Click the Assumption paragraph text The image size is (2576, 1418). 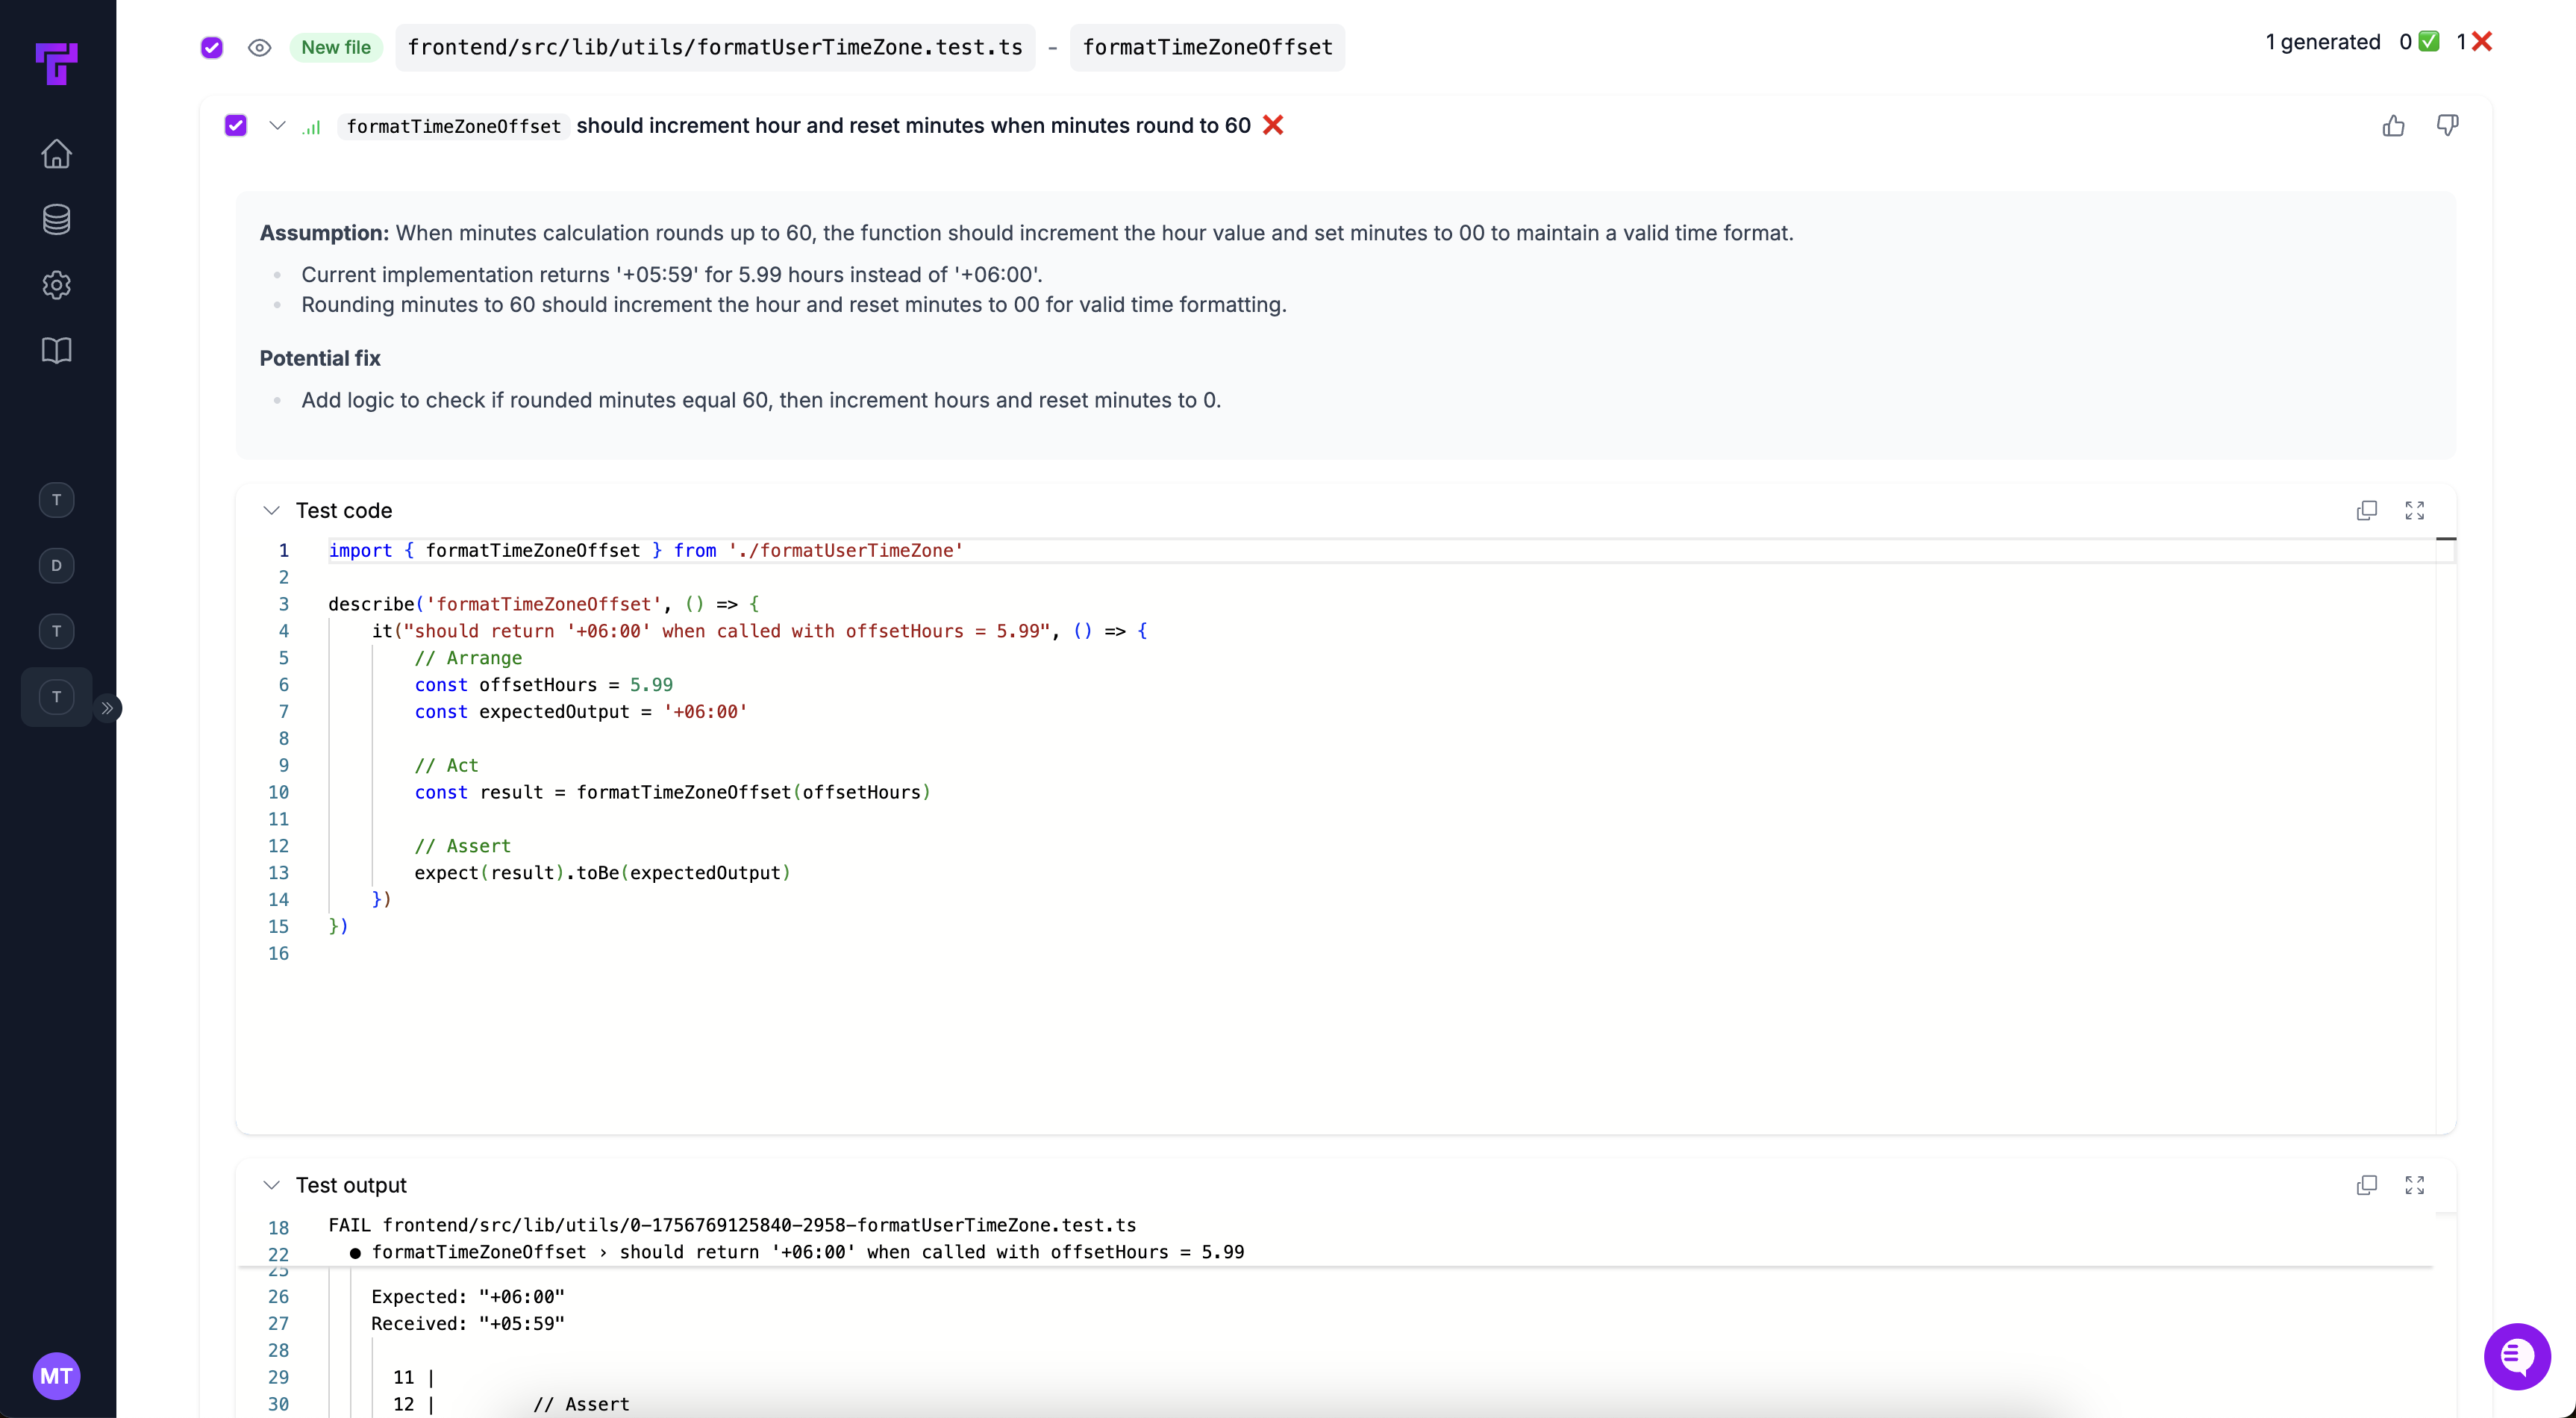coord(1026,233)
